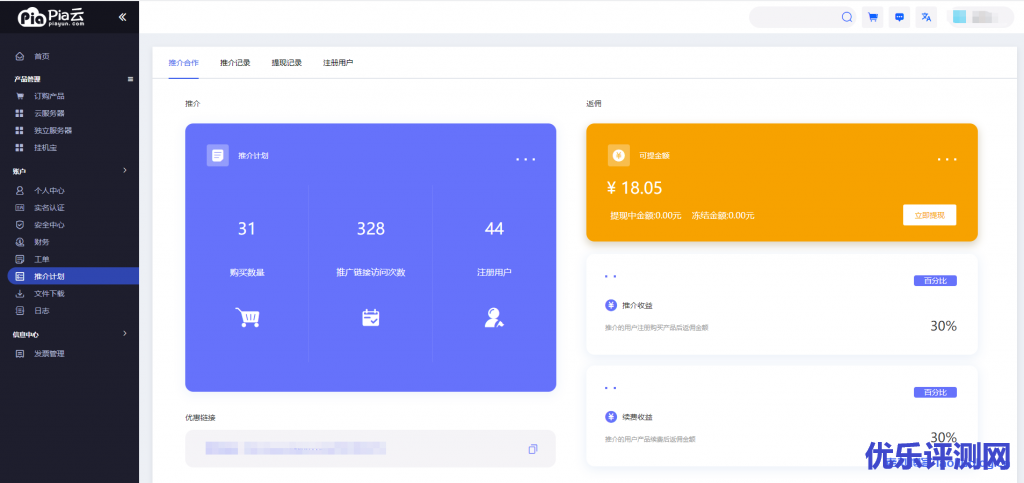Toggle the 产品管理 section menu

click(130, 79)
